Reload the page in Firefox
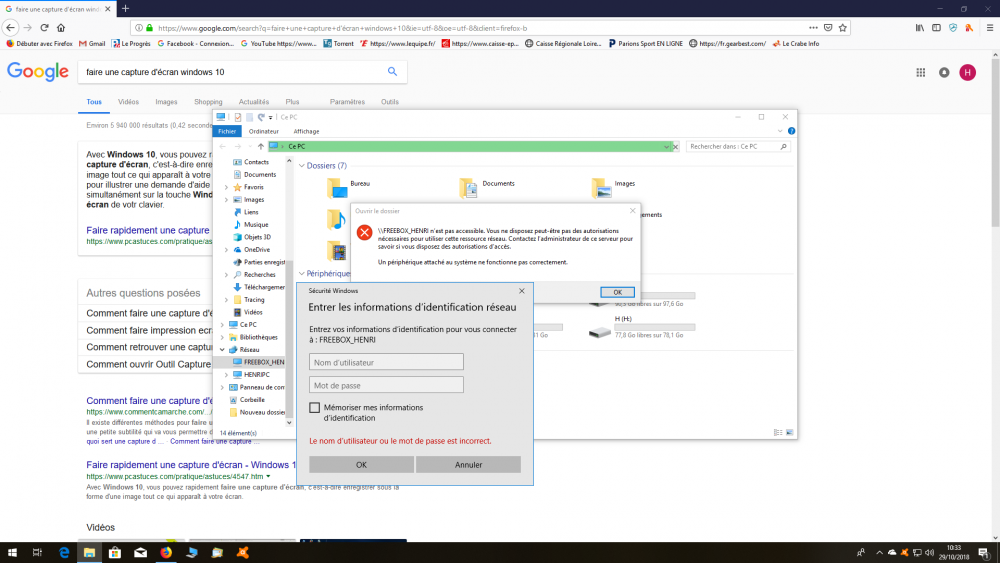 (45, 27)
